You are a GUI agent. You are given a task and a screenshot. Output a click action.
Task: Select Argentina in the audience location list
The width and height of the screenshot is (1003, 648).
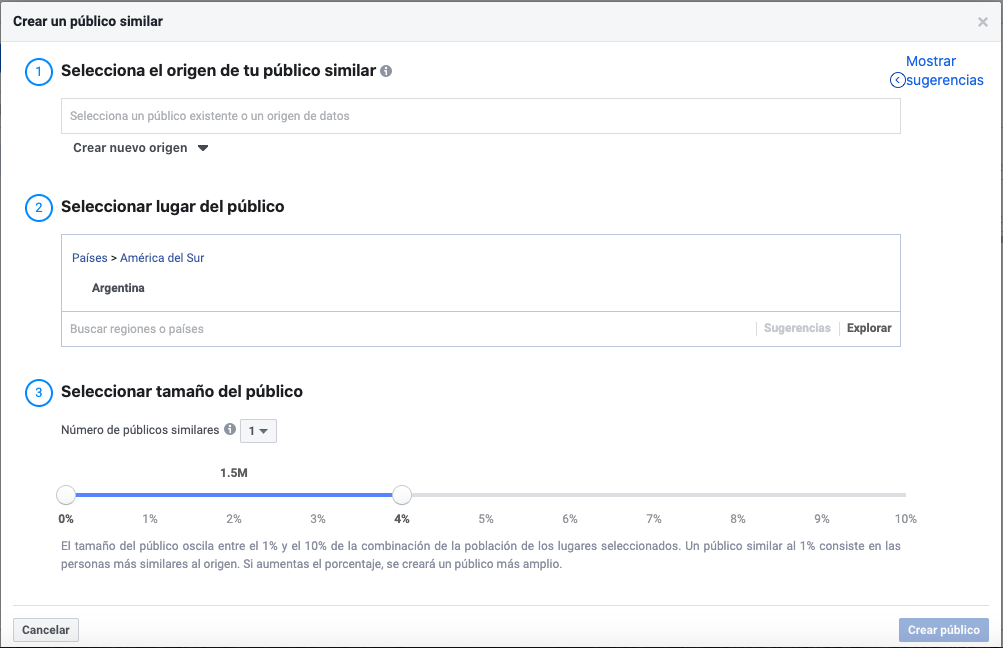118,287
